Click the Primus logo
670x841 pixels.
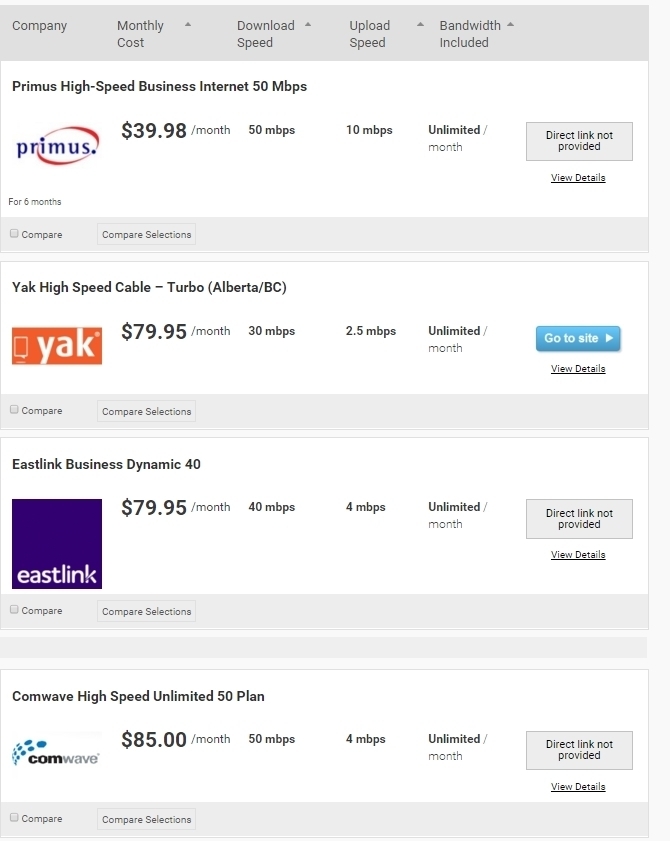click(57, 147)
